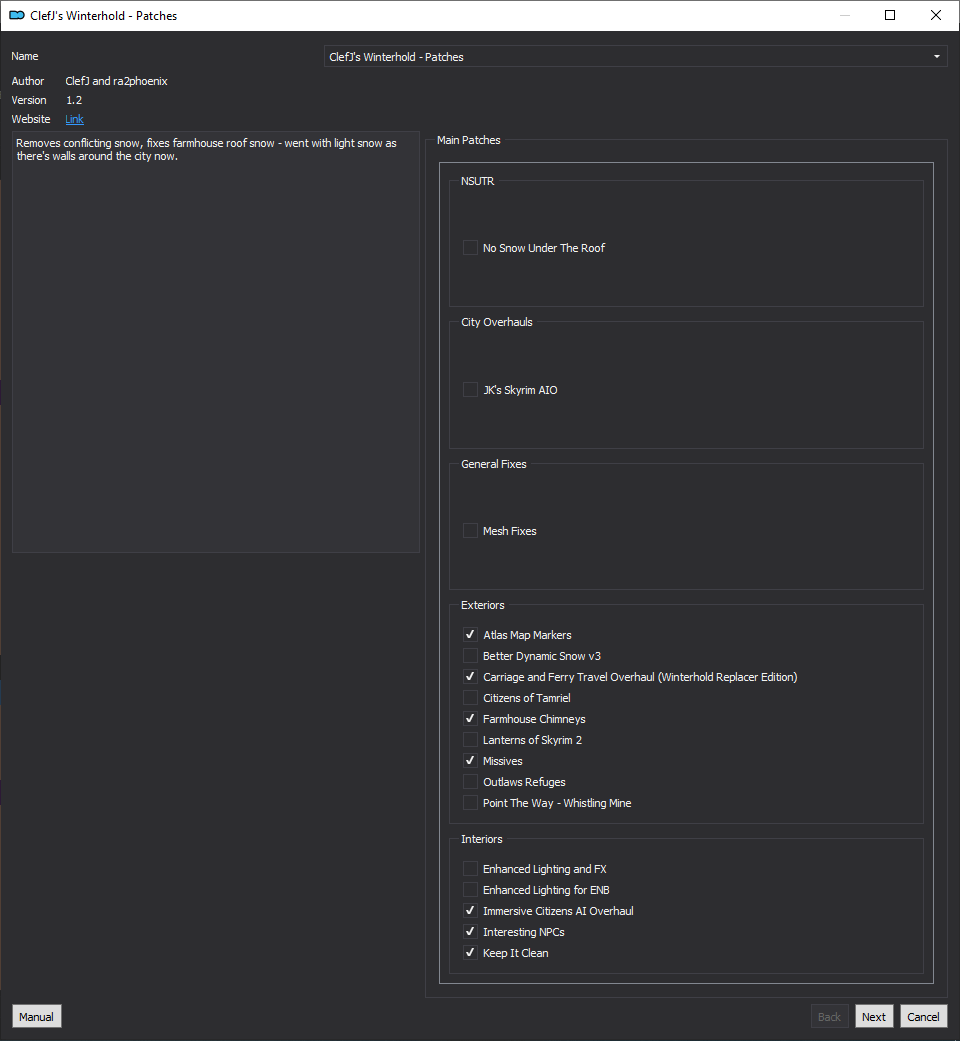
Task: Close the Patches installer window
Action: tap(936, 15)
